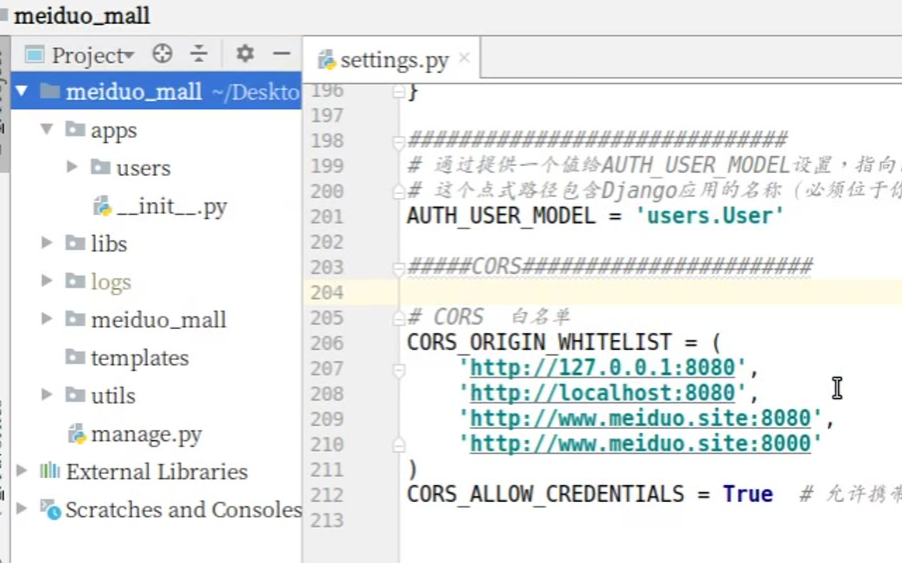Expand the libs folder
The height and width of the screenshot is (563, 902).
point(47,243)
